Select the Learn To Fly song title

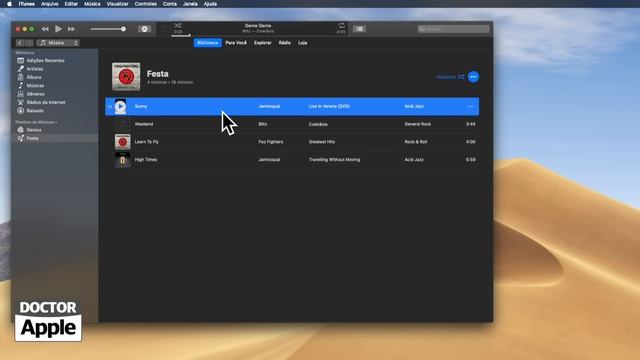click(147, 142)
